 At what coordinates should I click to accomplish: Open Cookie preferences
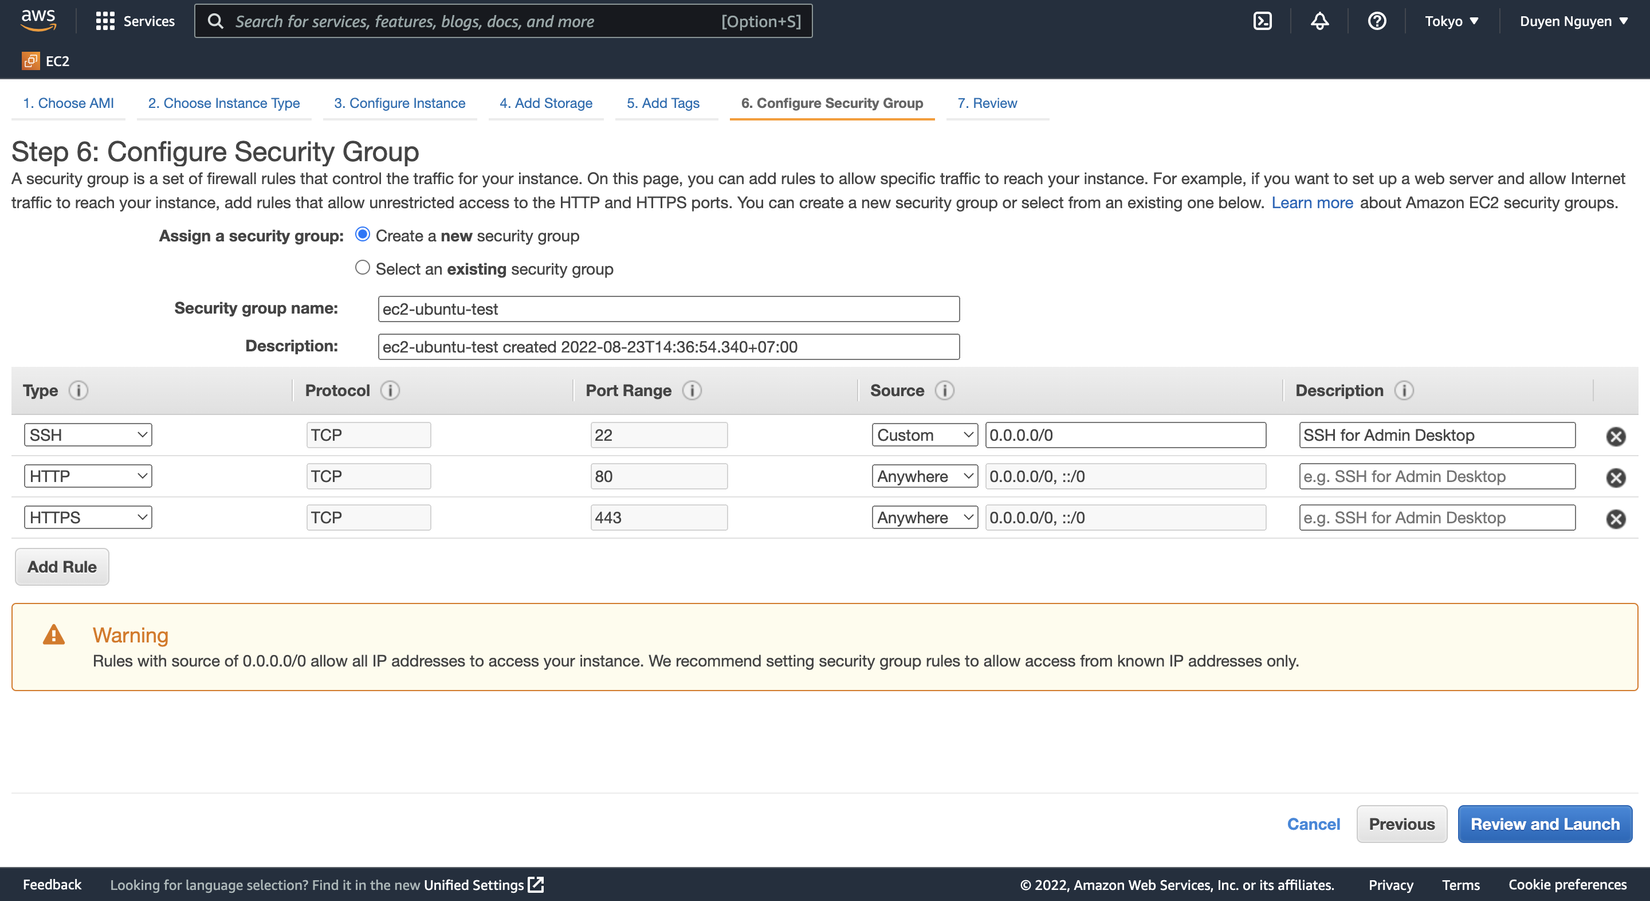[x=1568, y=885]
